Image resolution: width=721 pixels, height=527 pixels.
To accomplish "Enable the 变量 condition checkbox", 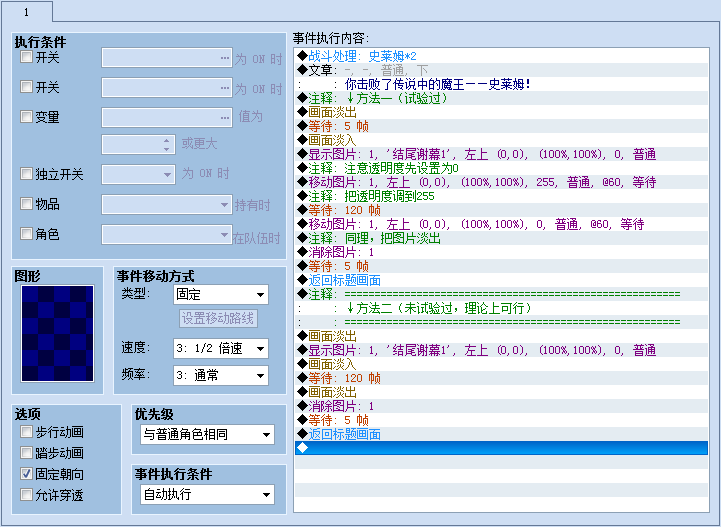I will (26, 116).
